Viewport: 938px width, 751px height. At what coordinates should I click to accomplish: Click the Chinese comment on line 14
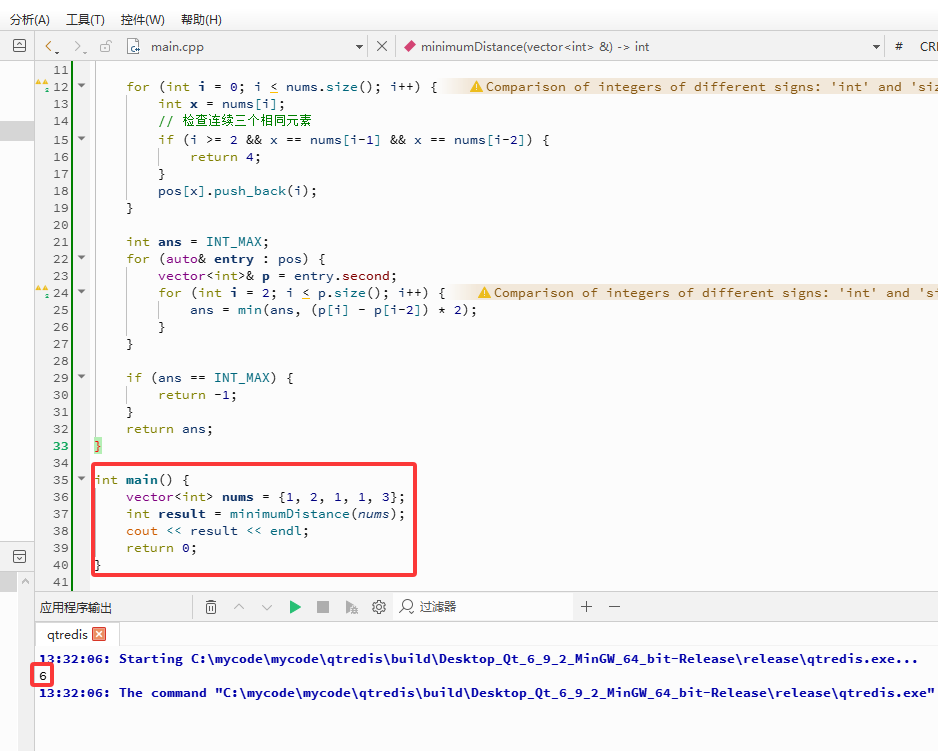pos(234,121)
